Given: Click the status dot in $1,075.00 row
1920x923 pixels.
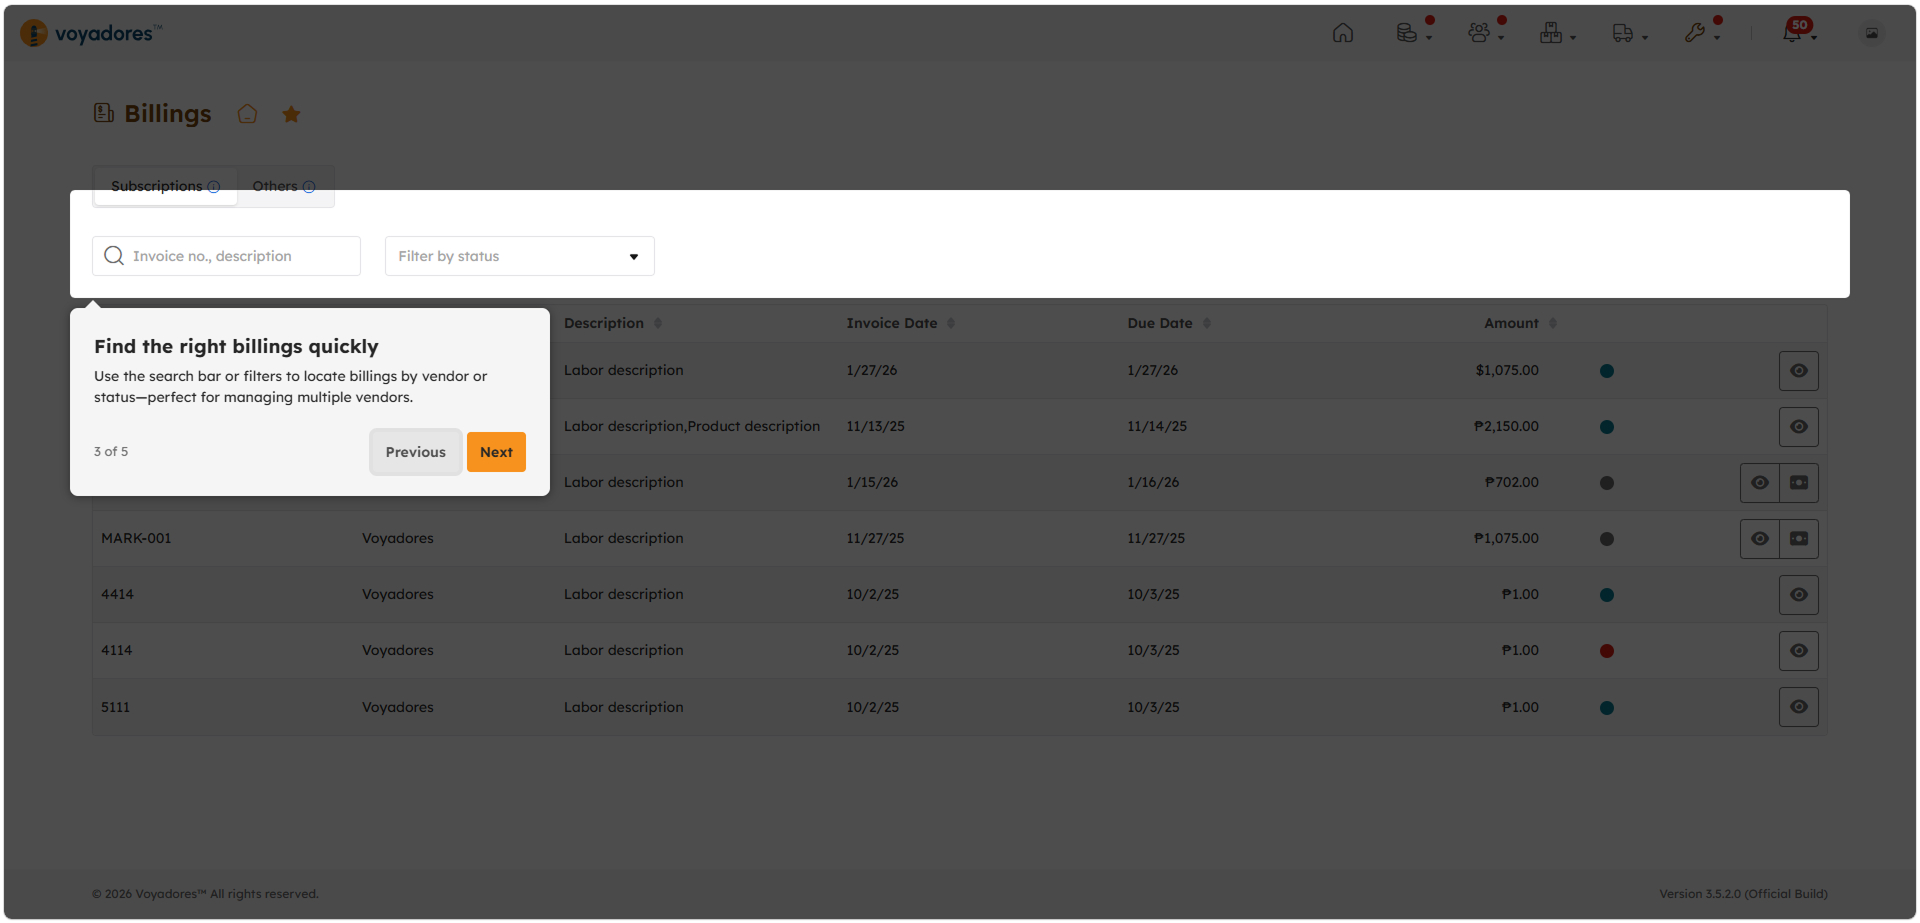Looking at the screenshot, I should pos(1607,371).
